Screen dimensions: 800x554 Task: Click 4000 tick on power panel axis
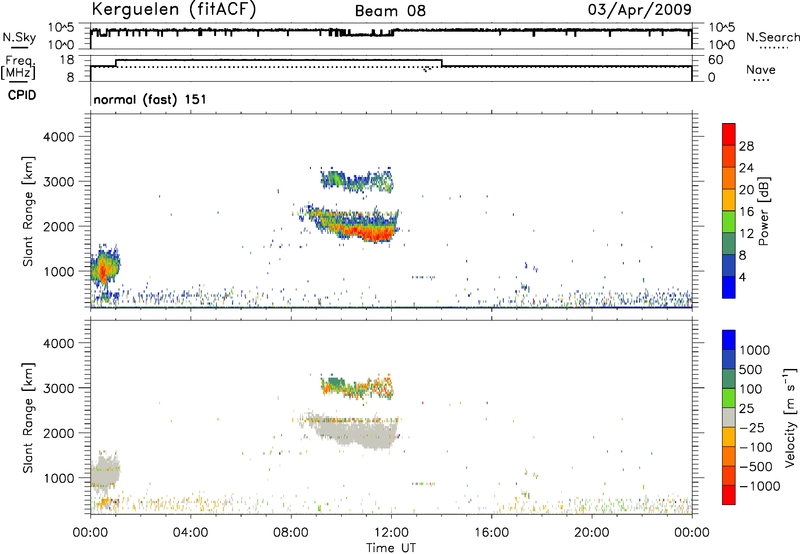58,137
